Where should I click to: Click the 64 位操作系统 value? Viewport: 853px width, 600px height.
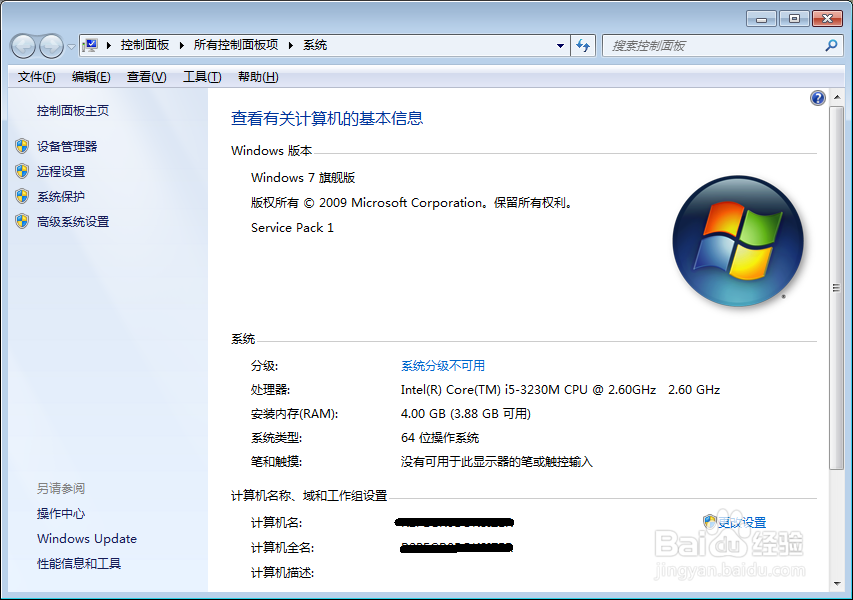pos(440,438)
